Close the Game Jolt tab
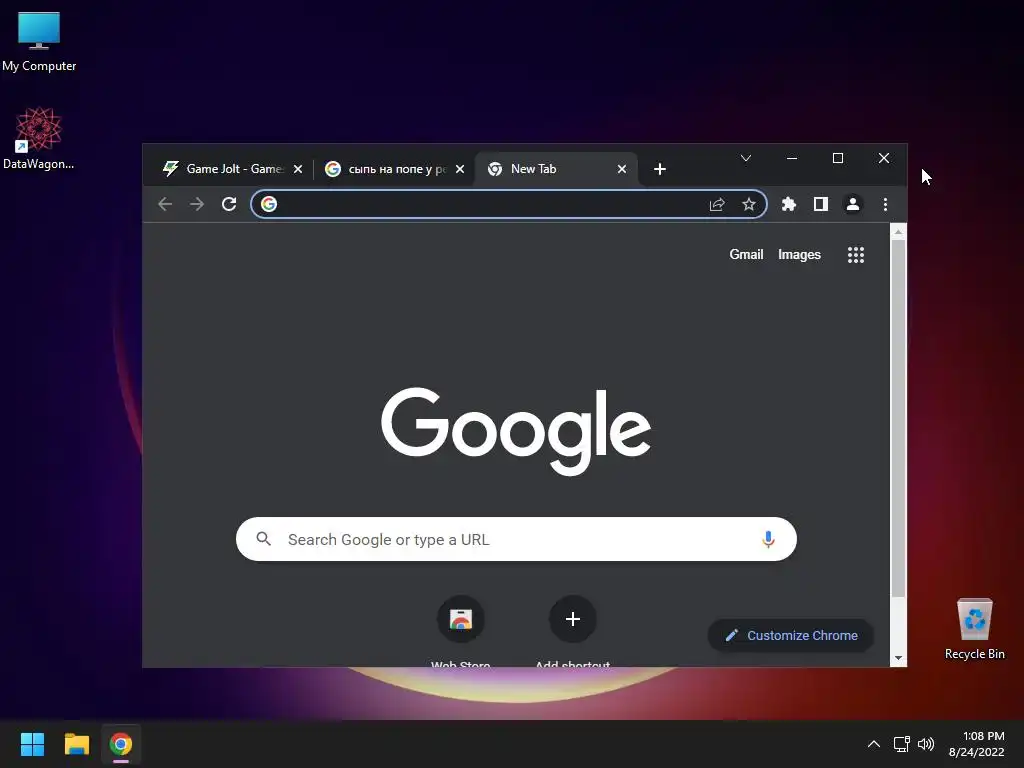 [298, 169]
